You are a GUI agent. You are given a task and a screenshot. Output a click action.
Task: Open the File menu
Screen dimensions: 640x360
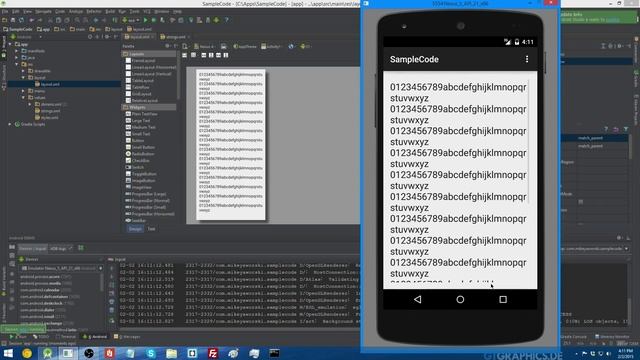tap(5, 11)
